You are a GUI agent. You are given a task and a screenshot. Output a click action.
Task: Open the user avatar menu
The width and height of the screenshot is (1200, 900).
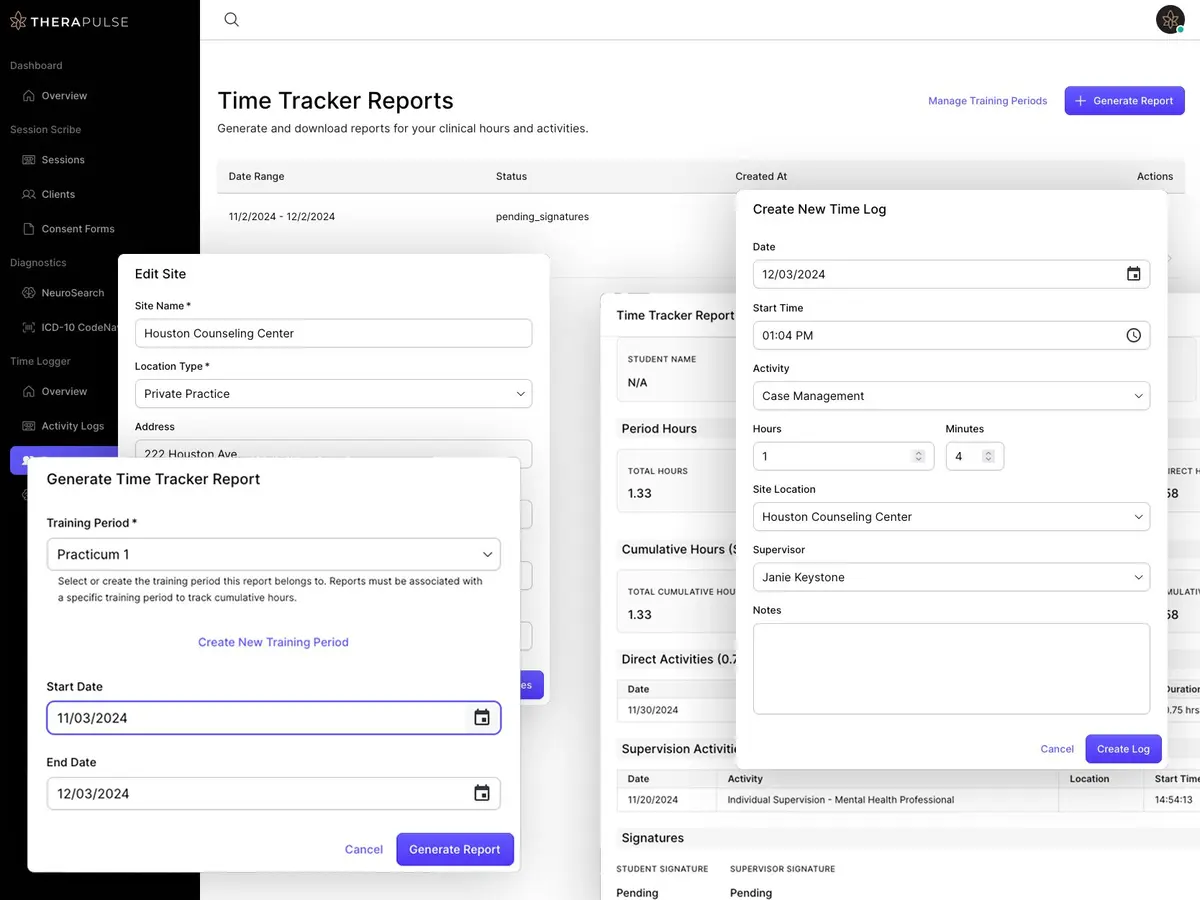point(1170,19)
